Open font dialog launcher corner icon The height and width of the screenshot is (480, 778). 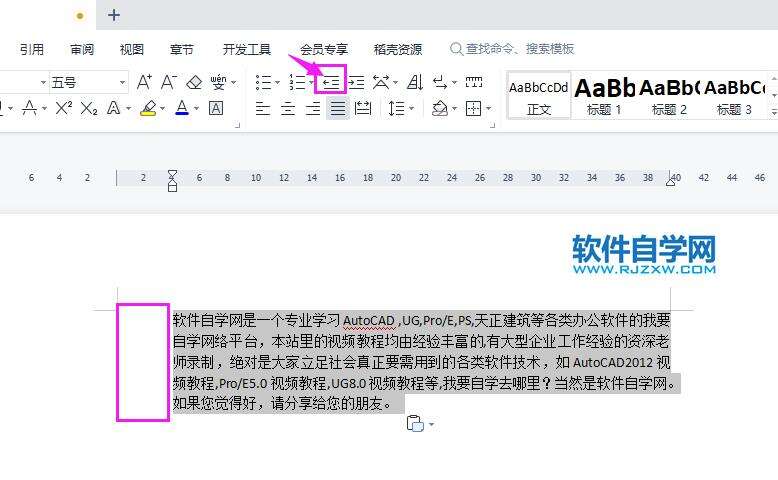coord(237,125)
